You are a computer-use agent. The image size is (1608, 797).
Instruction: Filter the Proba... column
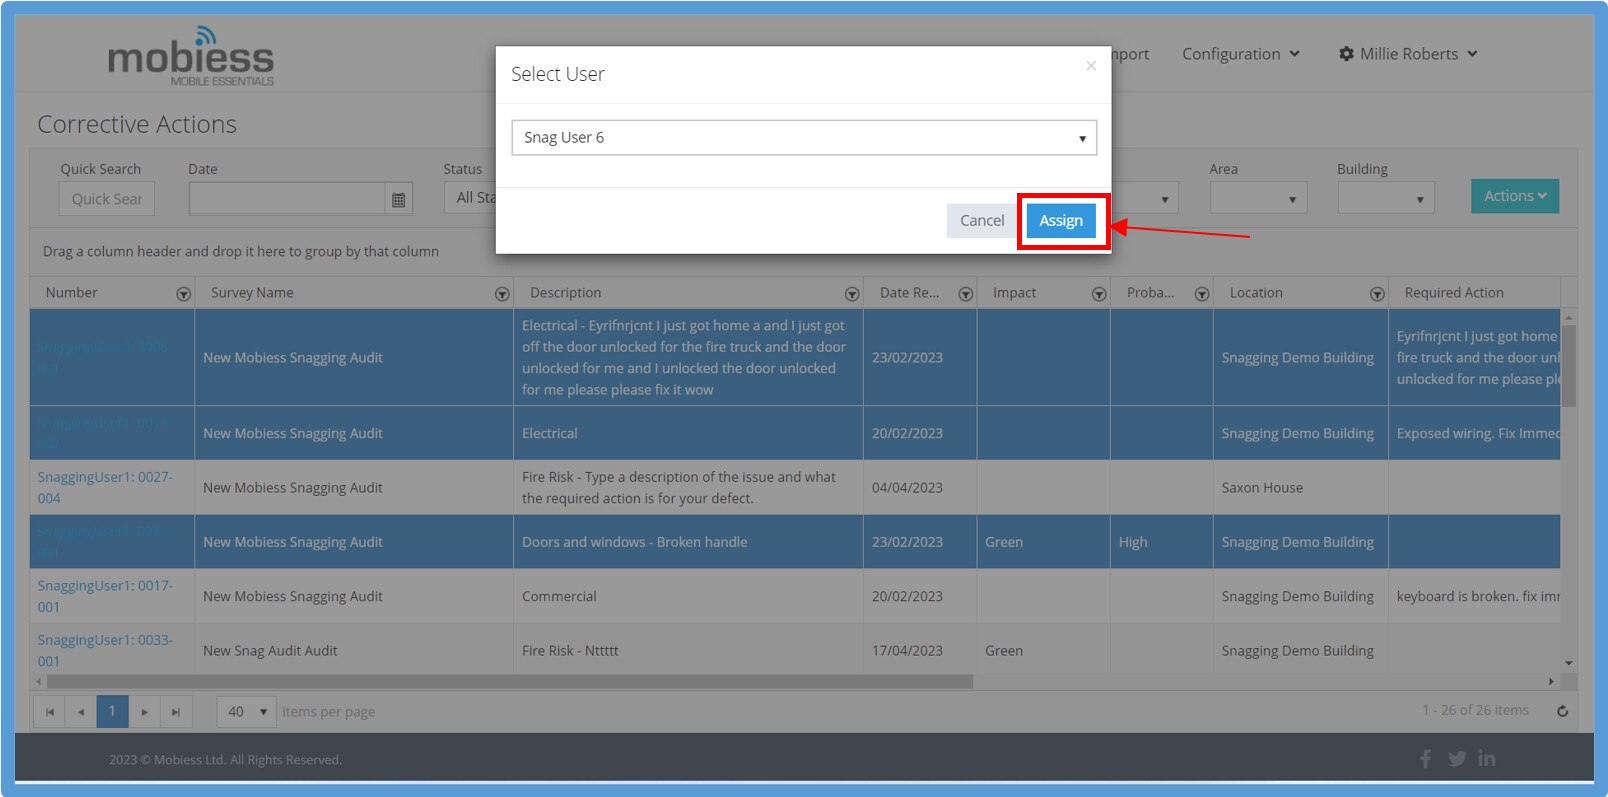1202,294
